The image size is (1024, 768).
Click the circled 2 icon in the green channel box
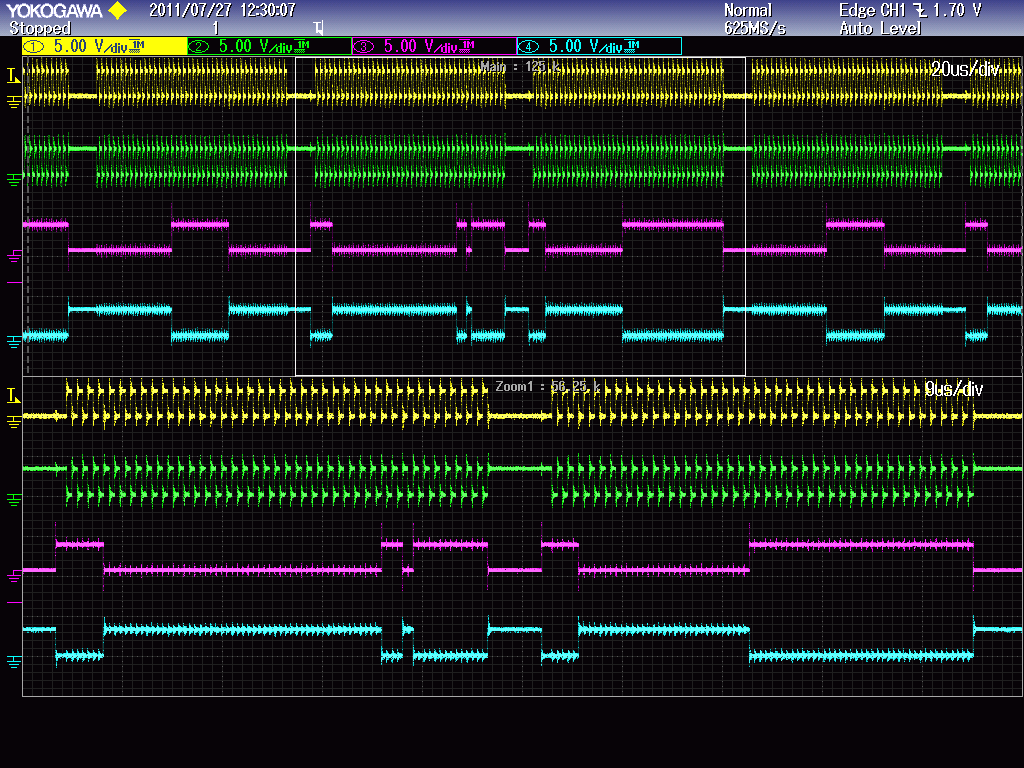[x=199, y=46]
